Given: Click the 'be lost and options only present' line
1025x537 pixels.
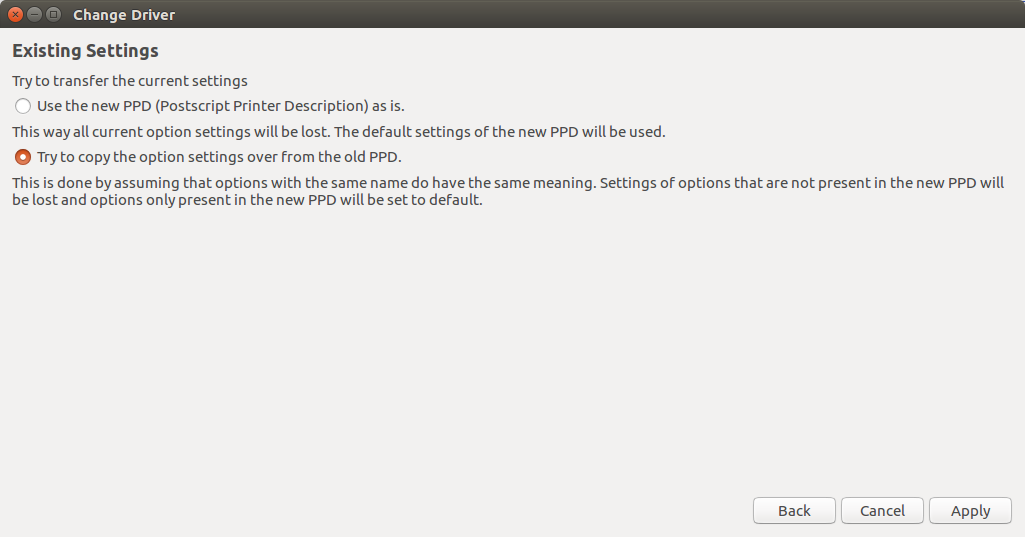Looking at the screenshot, I should pos(247,199).
